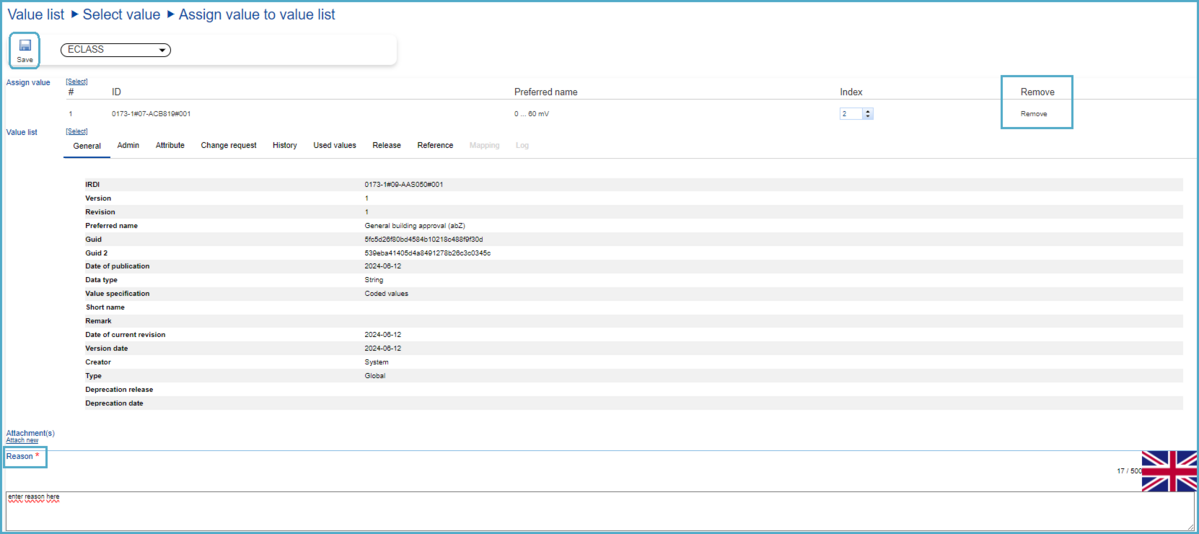Open the Release tab
The width and height of the screenshot is (1199, 534).
pyautogui.click(x=386, y=146)
